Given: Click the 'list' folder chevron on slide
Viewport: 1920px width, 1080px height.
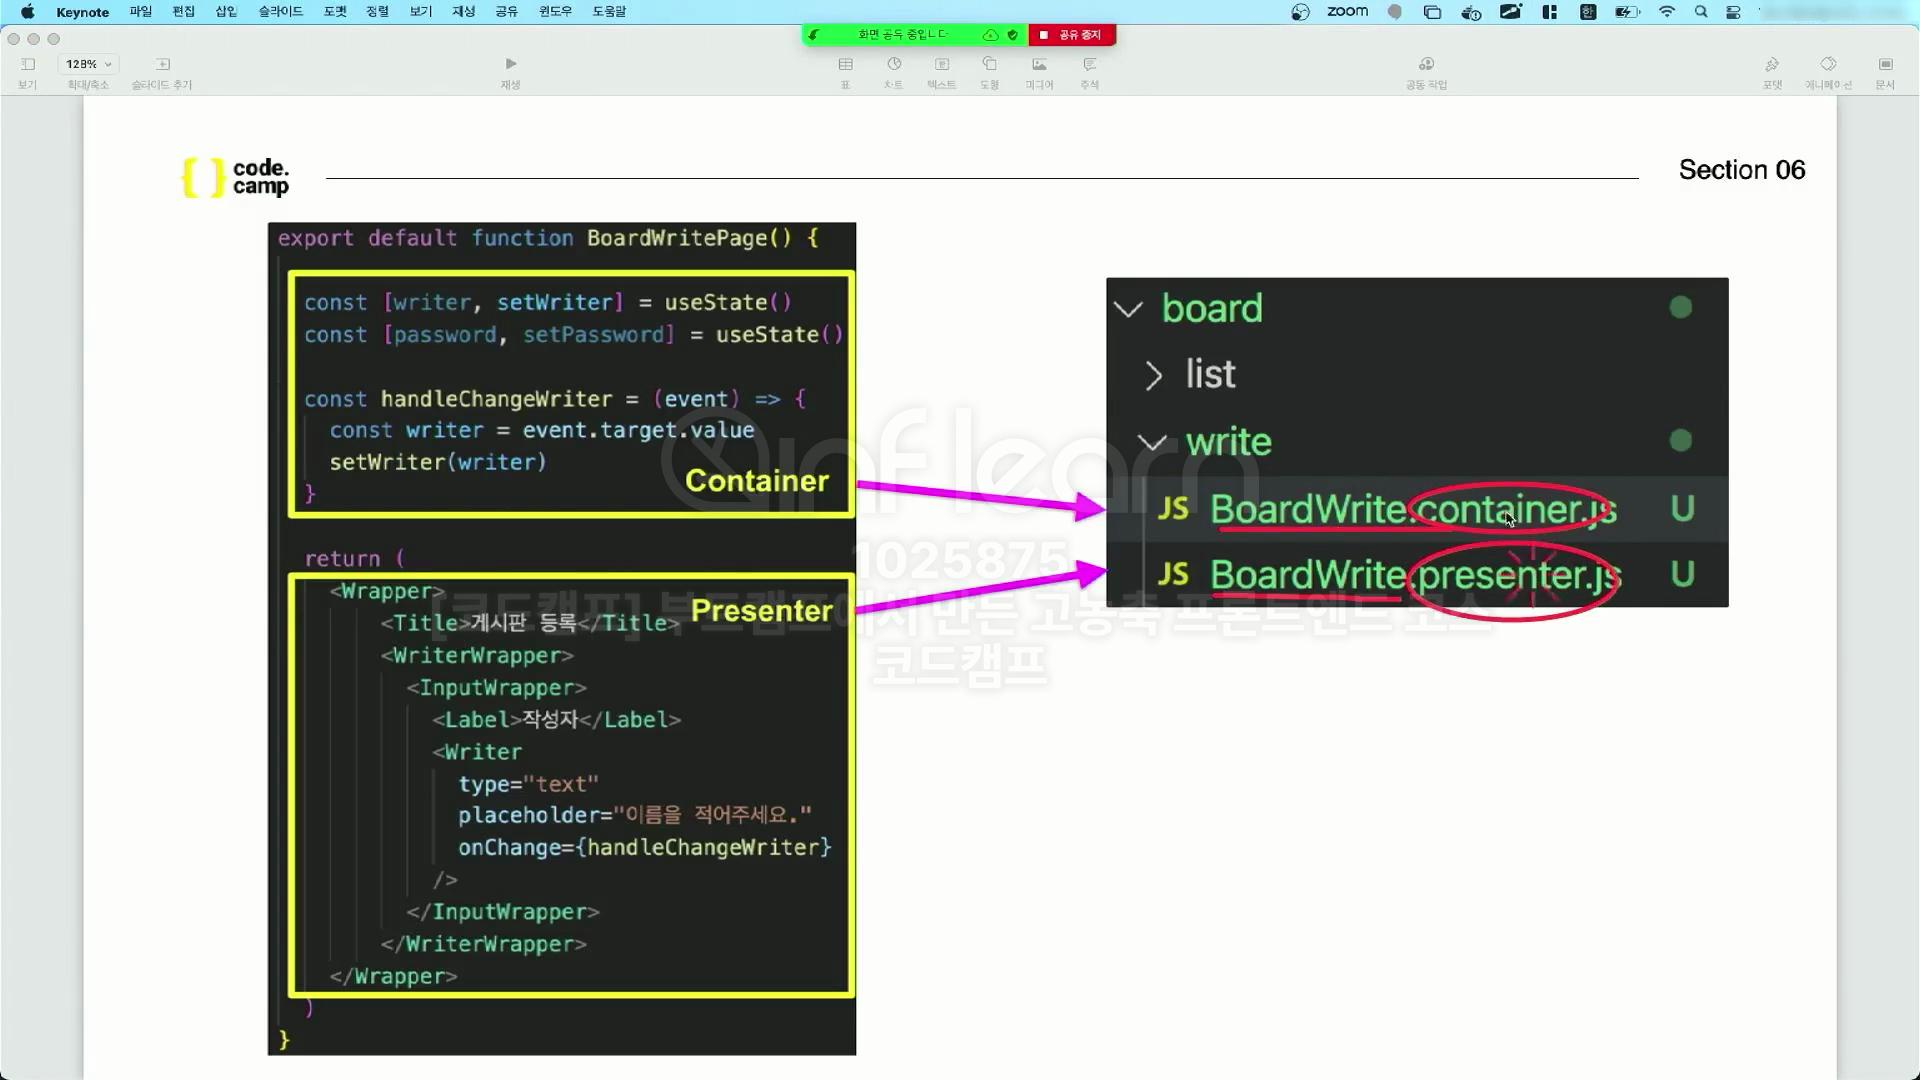Looking at the screenshot, I should [1153, 376].
